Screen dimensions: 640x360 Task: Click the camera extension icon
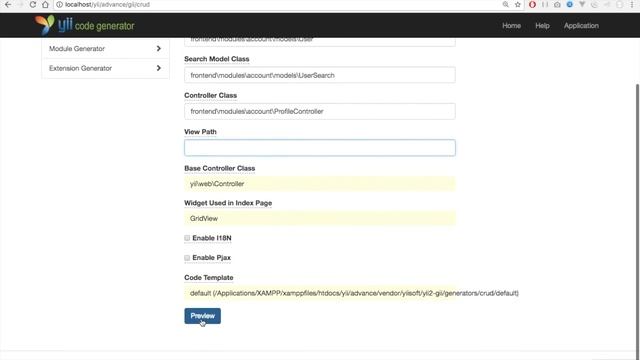557,4
